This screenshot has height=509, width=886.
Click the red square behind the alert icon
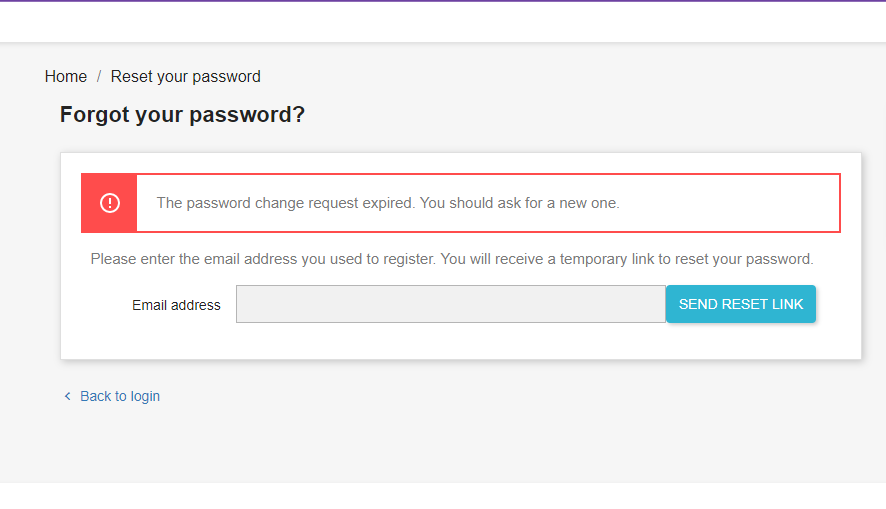tap(93, 187)
